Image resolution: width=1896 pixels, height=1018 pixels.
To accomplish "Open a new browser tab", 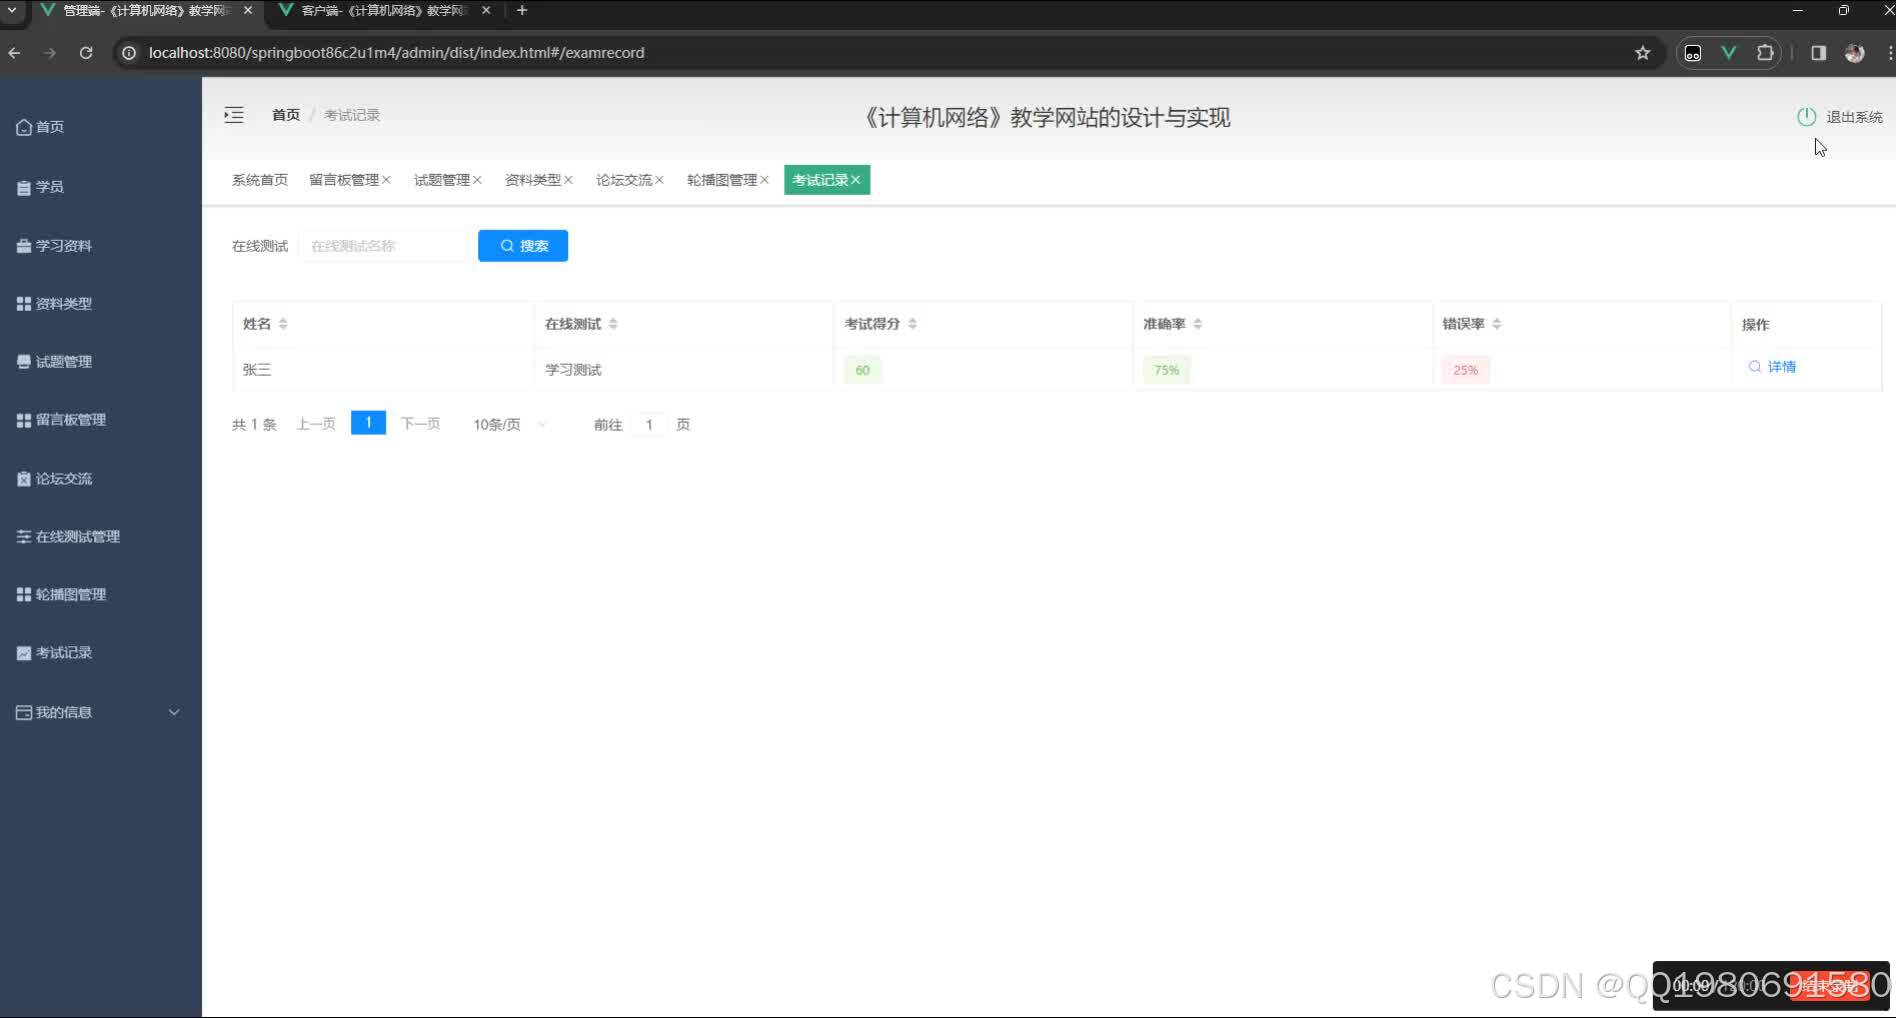I will pyautogui.click(x=522, y=11).
